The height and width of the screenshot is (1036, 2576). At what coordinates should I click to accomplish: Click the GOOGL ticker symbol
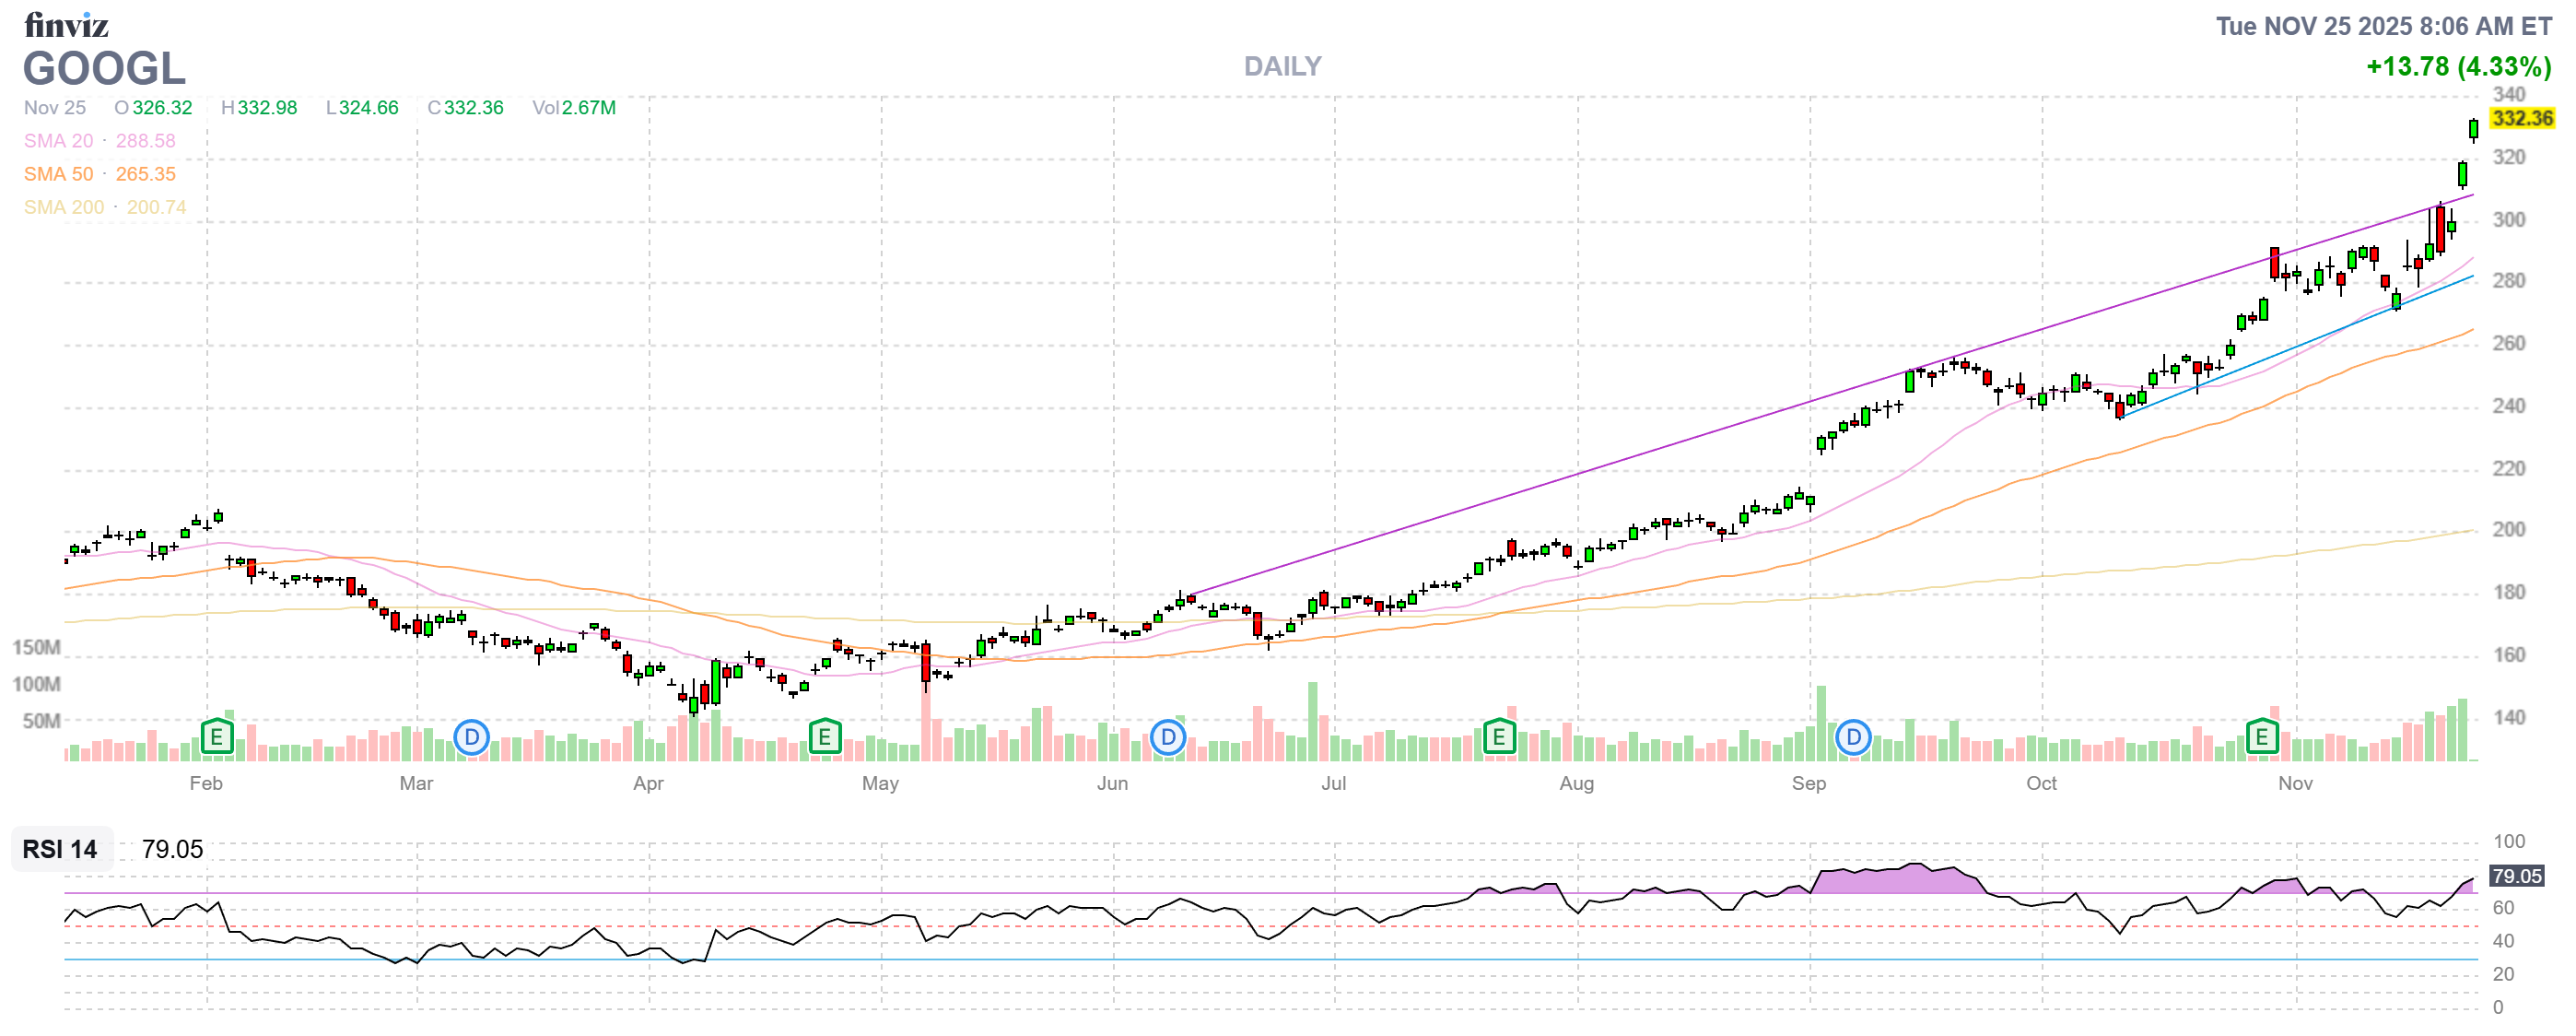[104, 68]
